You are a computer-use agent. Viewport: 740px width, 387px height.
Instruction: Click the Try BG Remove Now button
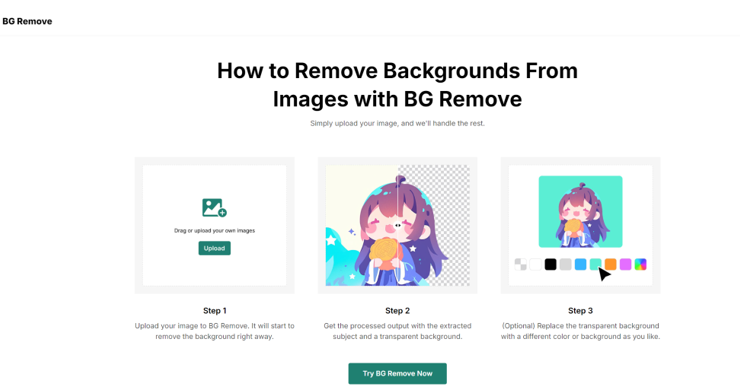pos(397,373)
